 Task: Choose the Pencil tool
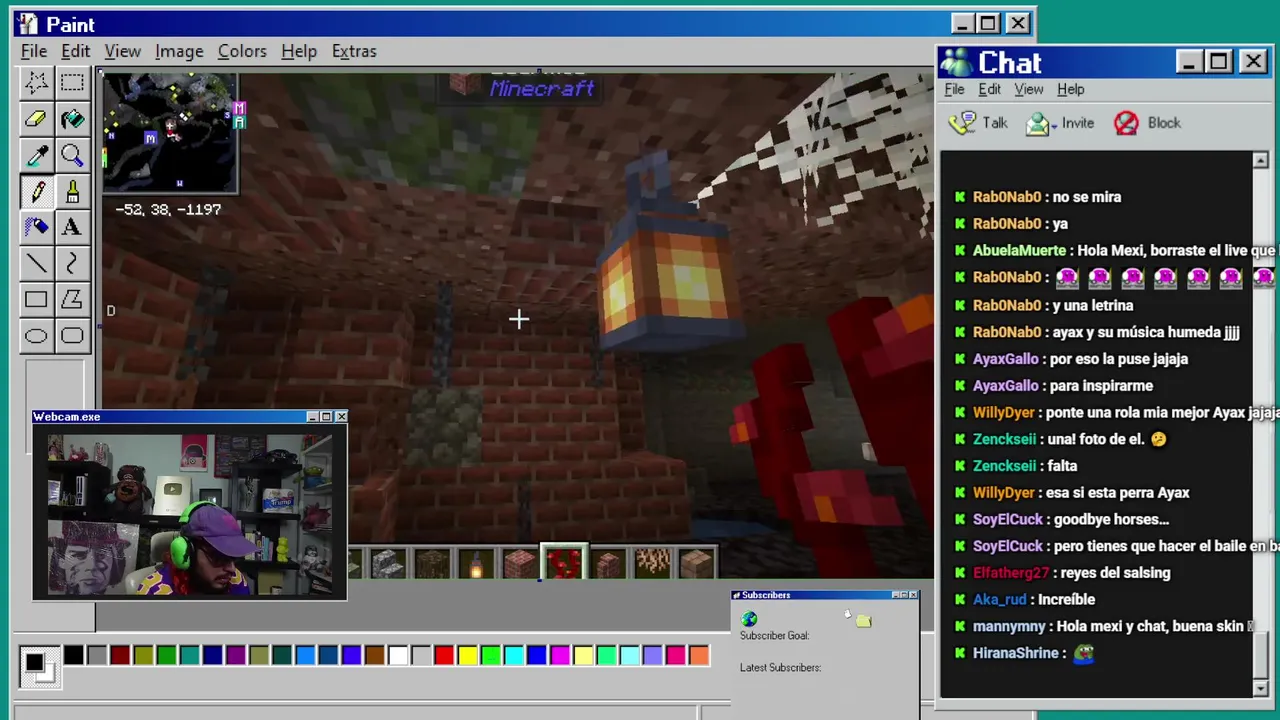[37, 191]
